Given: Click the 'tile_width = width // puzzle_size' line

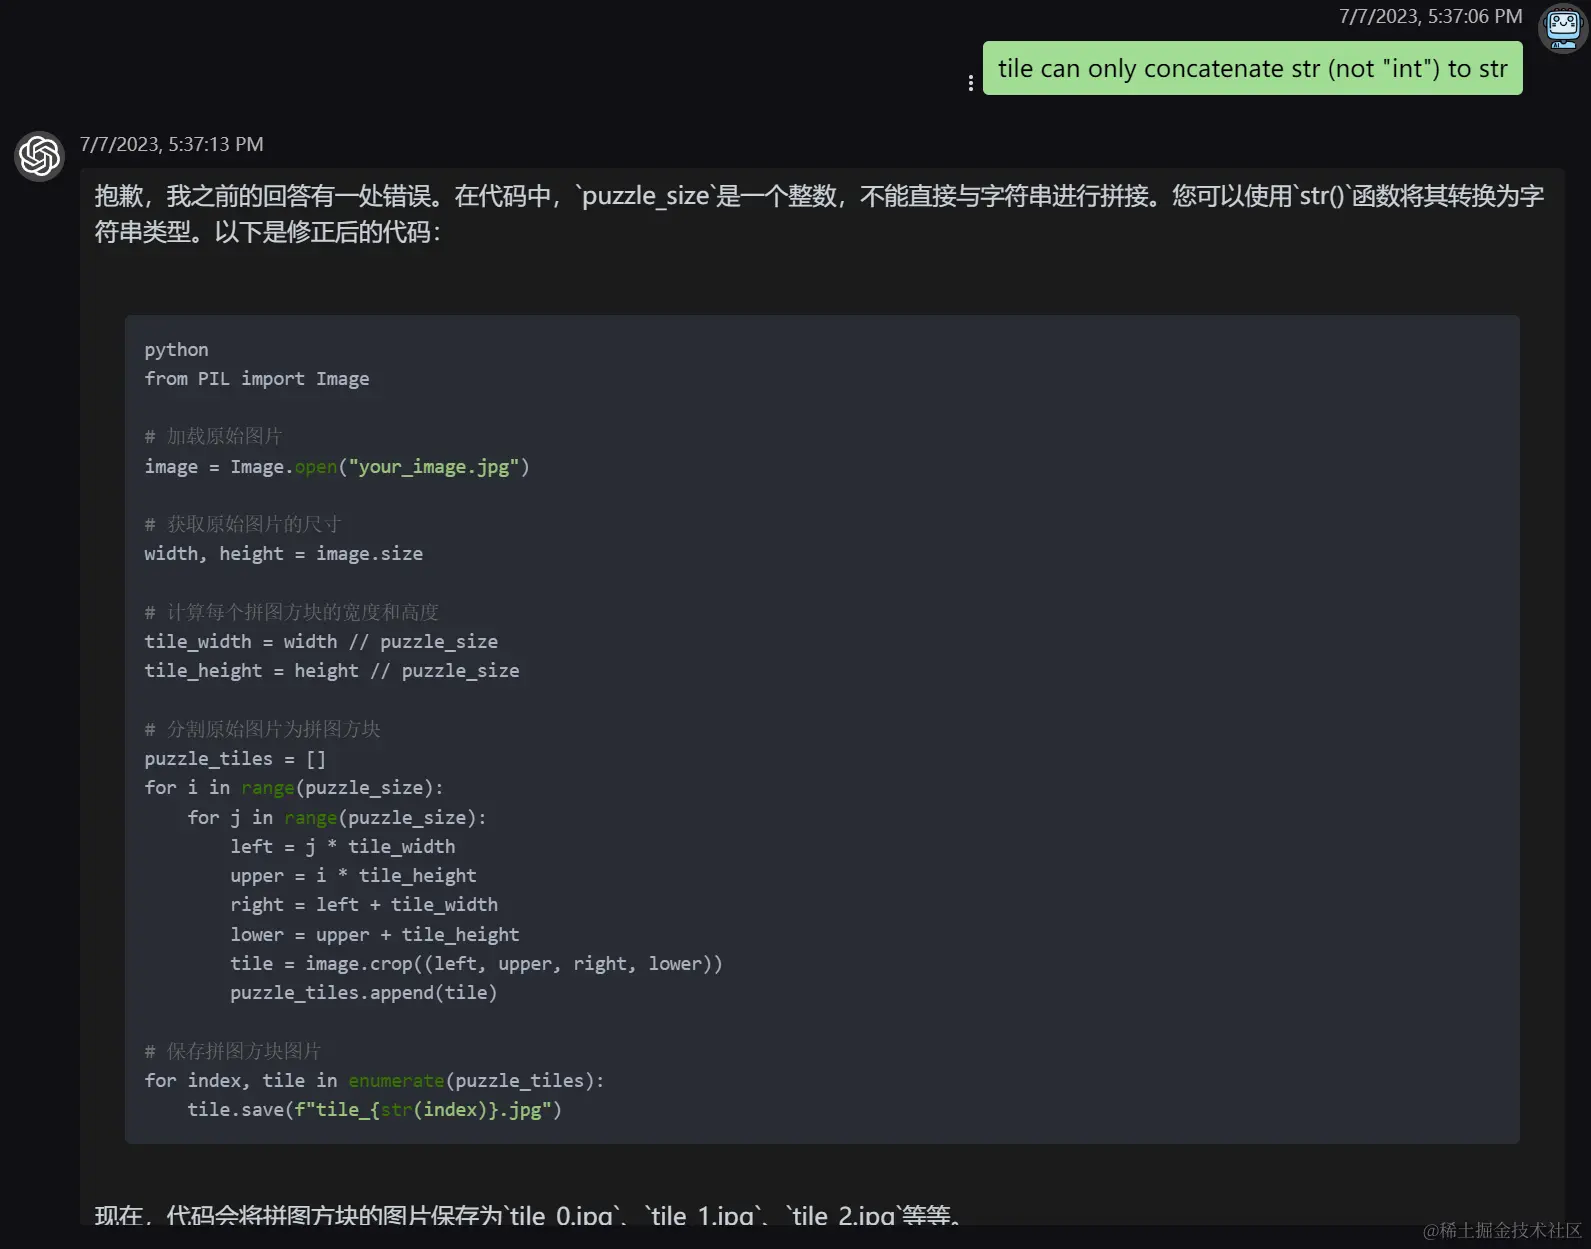Looking at the screenshot, I should click(321, 642).
